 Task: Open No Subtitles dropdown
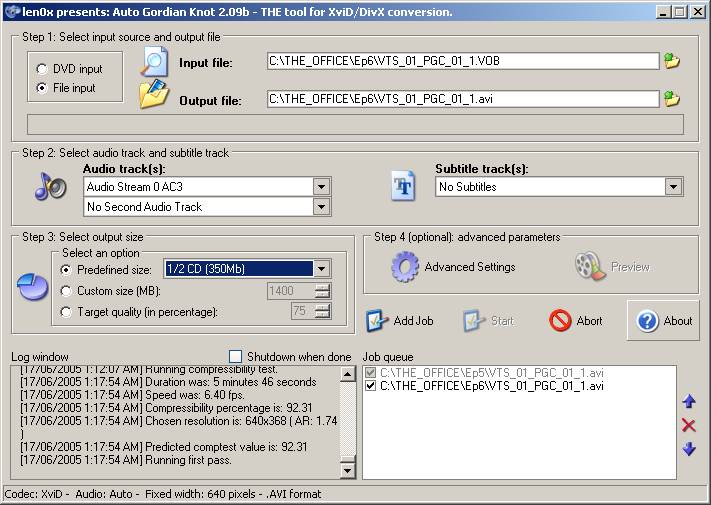[674, 186]
